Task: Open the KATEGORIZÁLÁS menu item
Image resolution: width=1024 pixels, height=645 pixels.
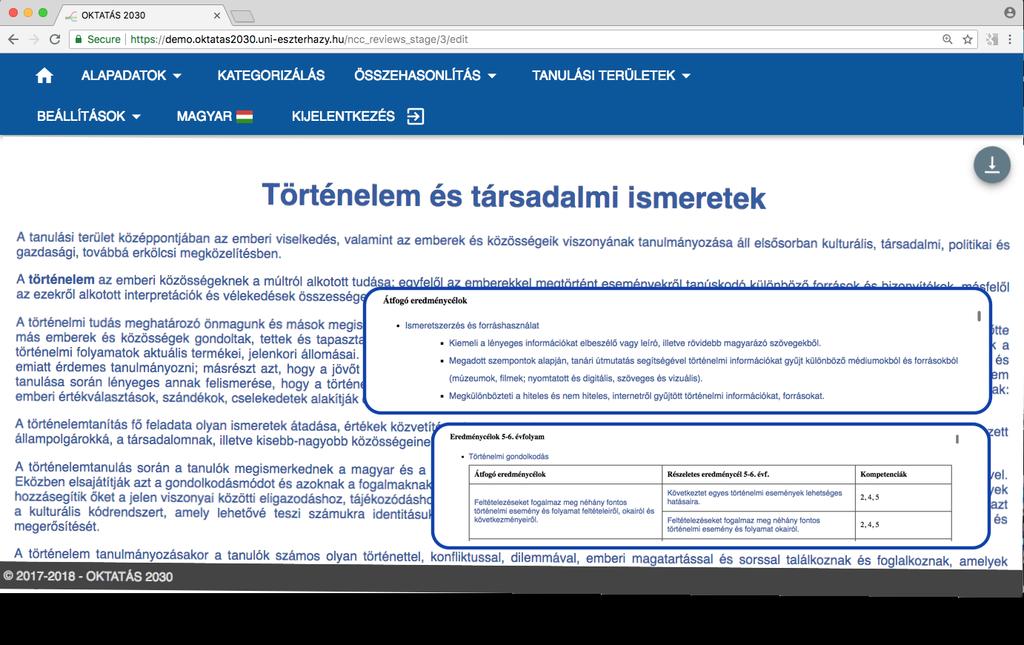Action: point(271,76)
